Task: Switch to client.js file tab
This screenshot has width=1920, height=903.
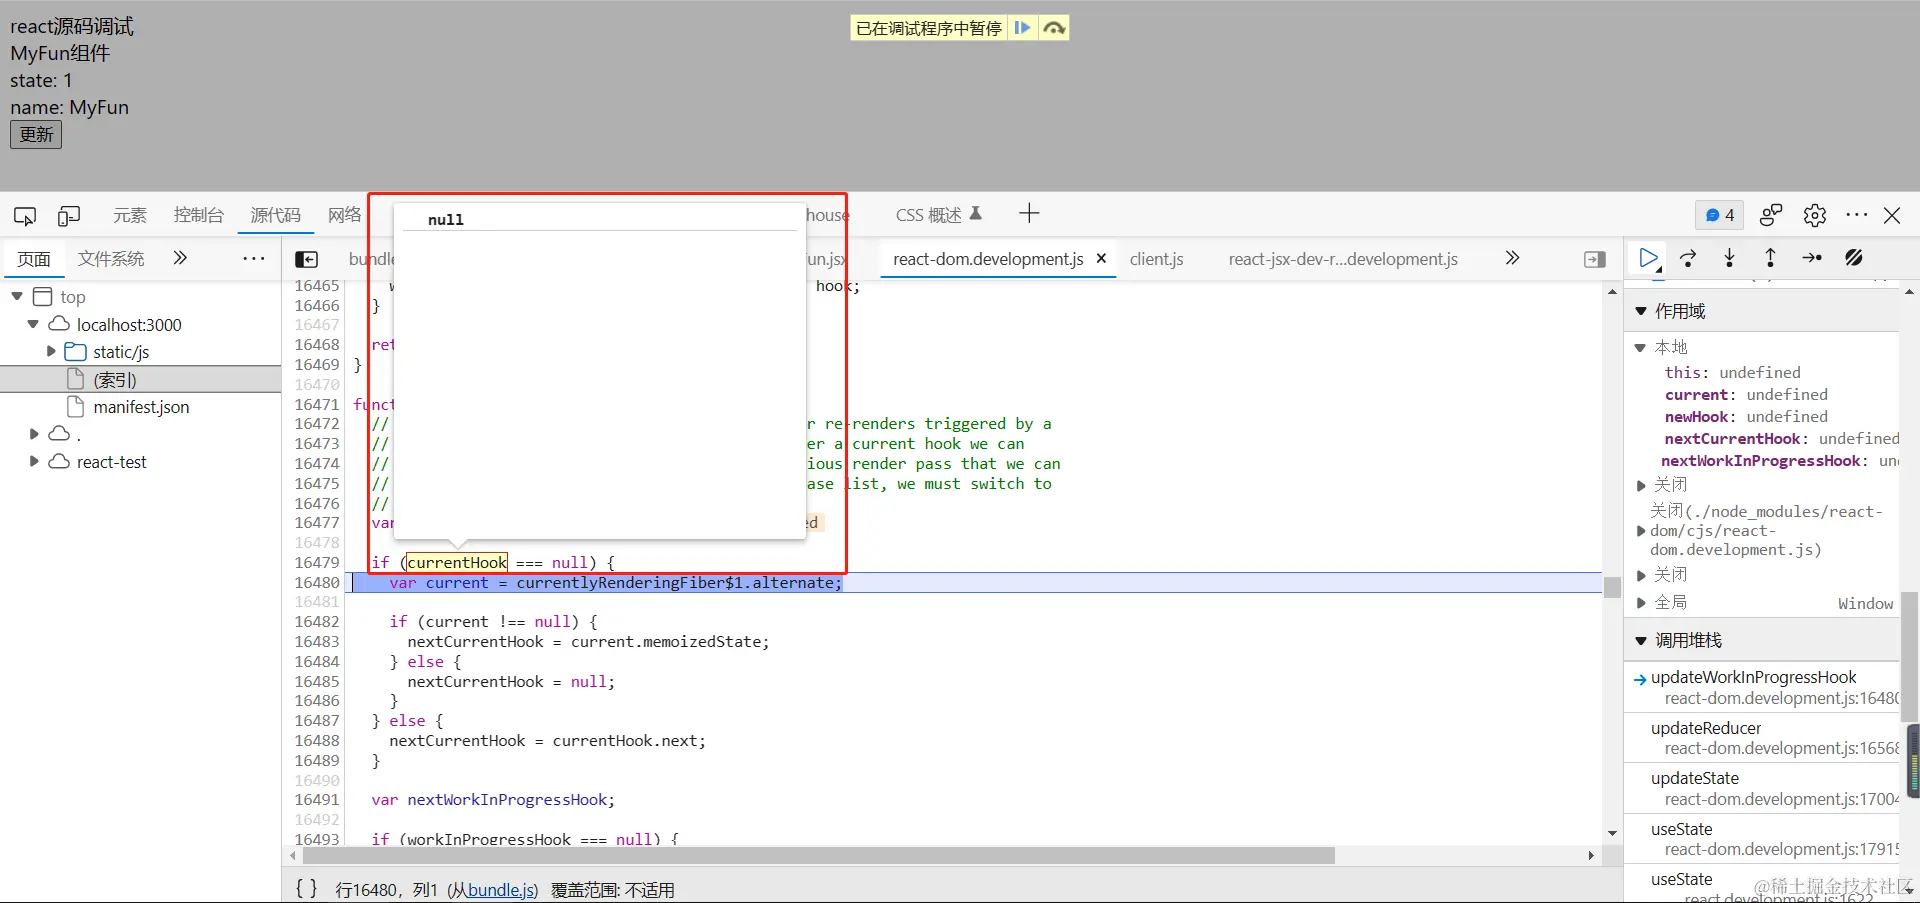Action: pos(1157,259)
